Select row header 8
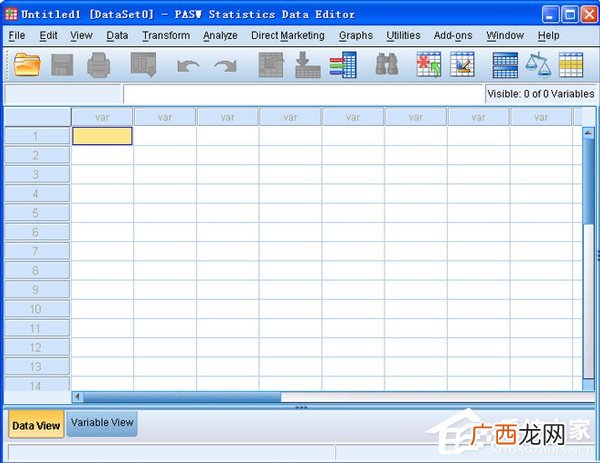600x463 pixels. pyautogui.click(x=37, y=271)
